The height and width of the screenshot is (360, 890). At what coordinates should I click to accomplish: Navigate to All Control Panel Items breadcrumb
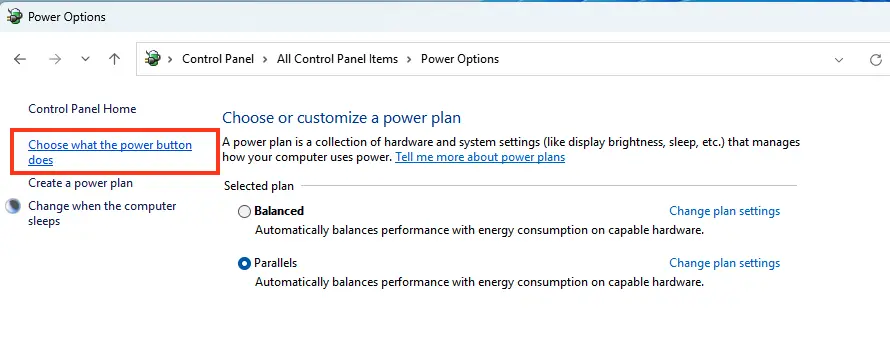pos(337,59)
